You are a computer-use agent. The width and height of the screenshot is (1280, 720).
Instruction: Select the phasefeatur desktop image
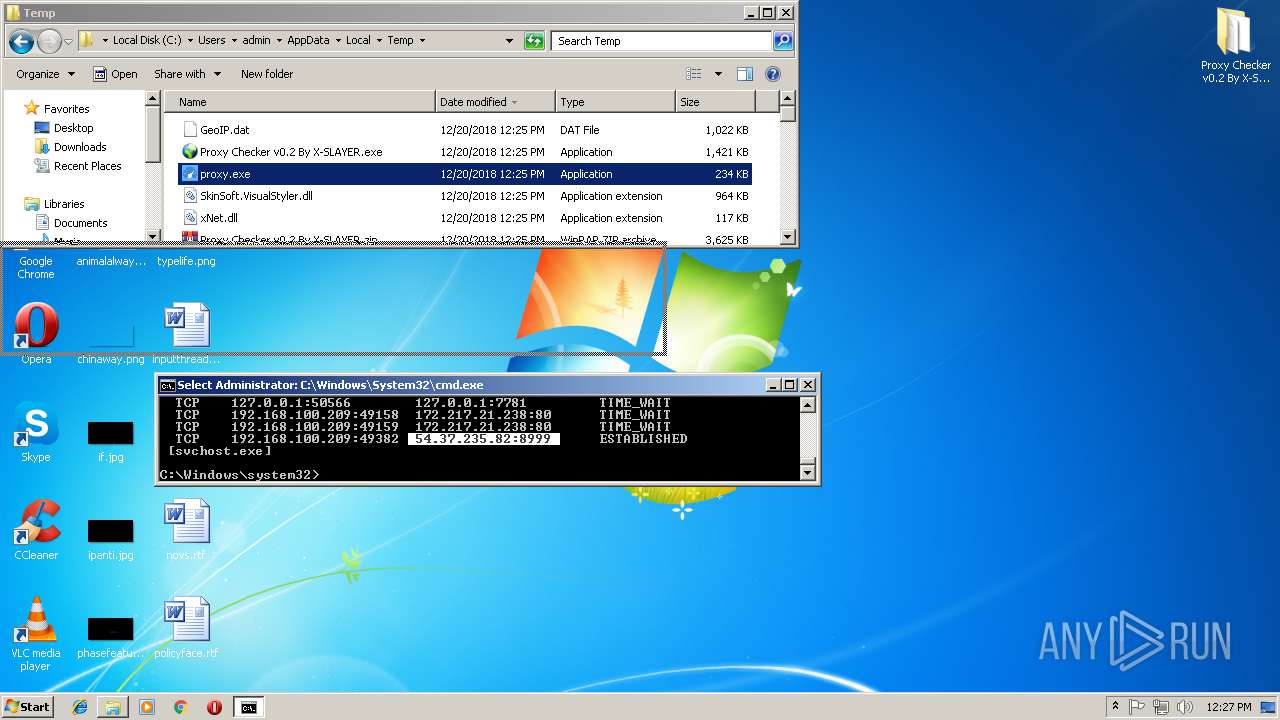[x=110, y=636]
